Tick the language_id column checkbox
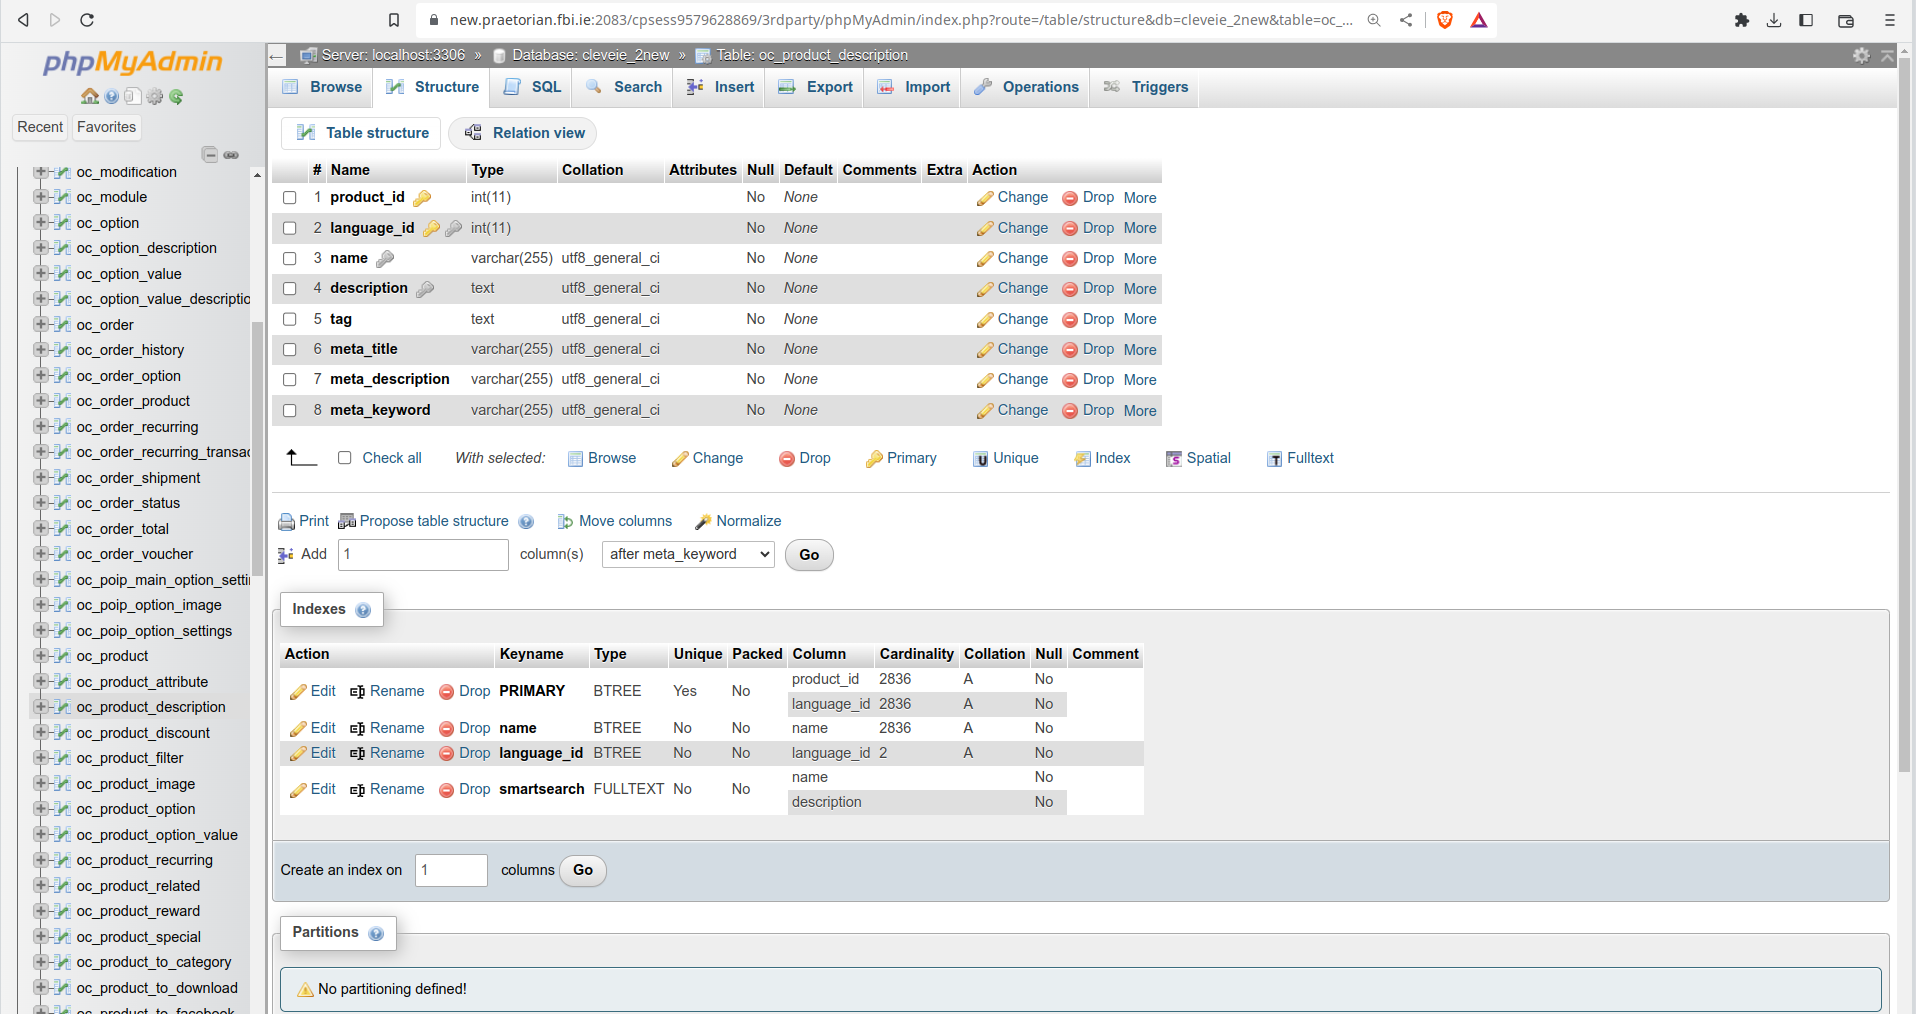 pyautogui.click(x=290, y=228)
